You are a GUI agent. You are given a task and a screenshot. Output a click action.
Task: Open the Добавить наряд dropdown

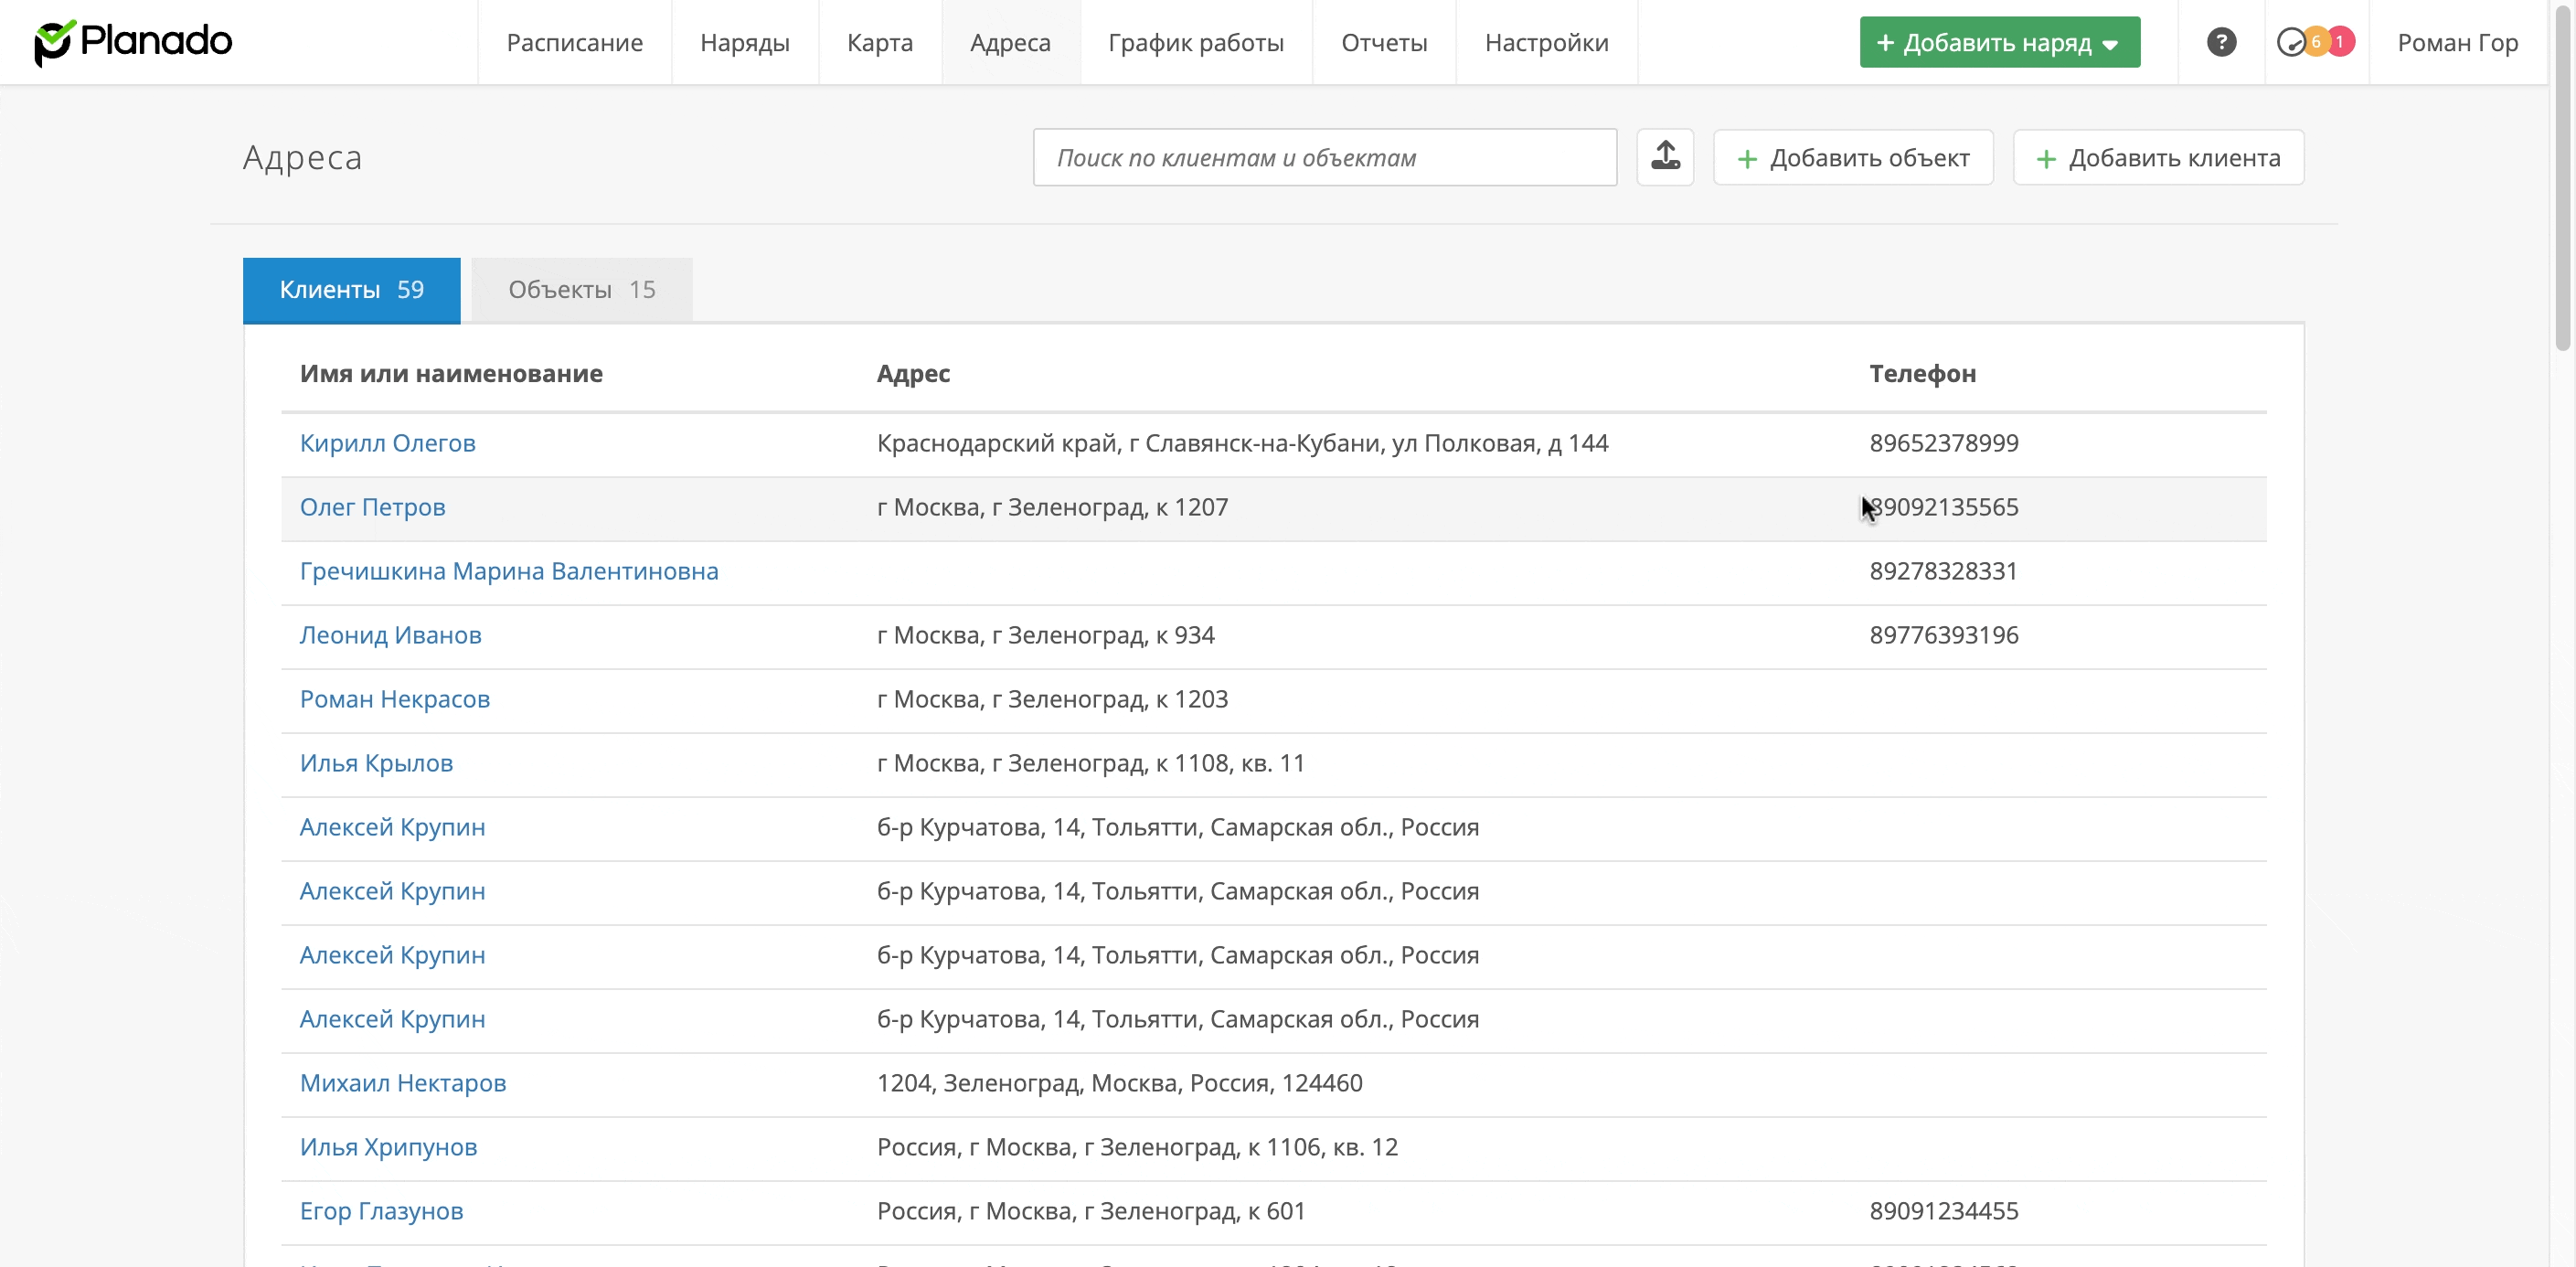click(x=1999, y=42)
